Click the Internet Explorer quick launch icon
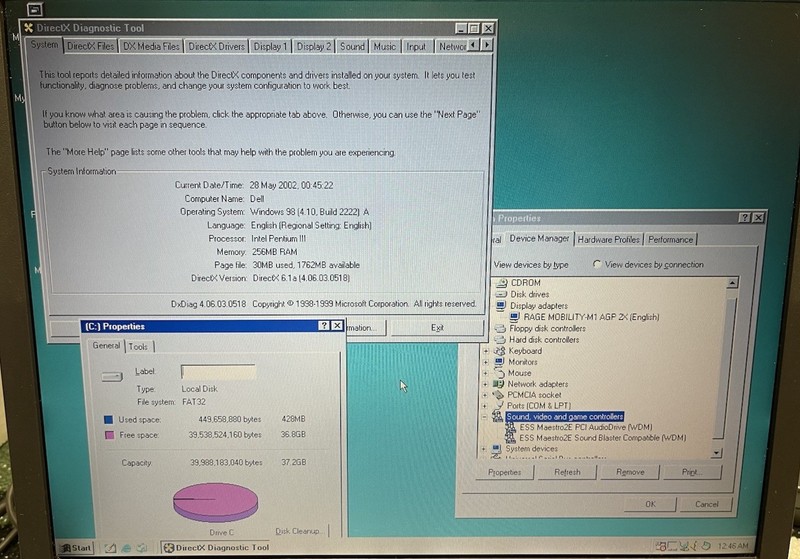Screen dimensions: 800x559 point(126,548)
